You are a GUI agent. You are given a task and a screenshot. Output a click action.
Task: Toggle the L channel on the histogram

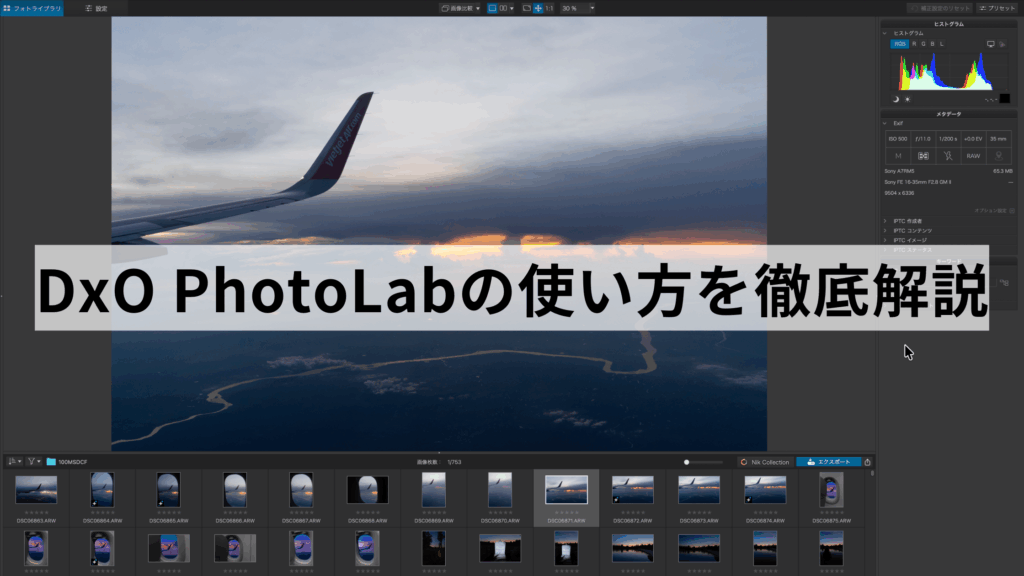[x=939, y=43]
